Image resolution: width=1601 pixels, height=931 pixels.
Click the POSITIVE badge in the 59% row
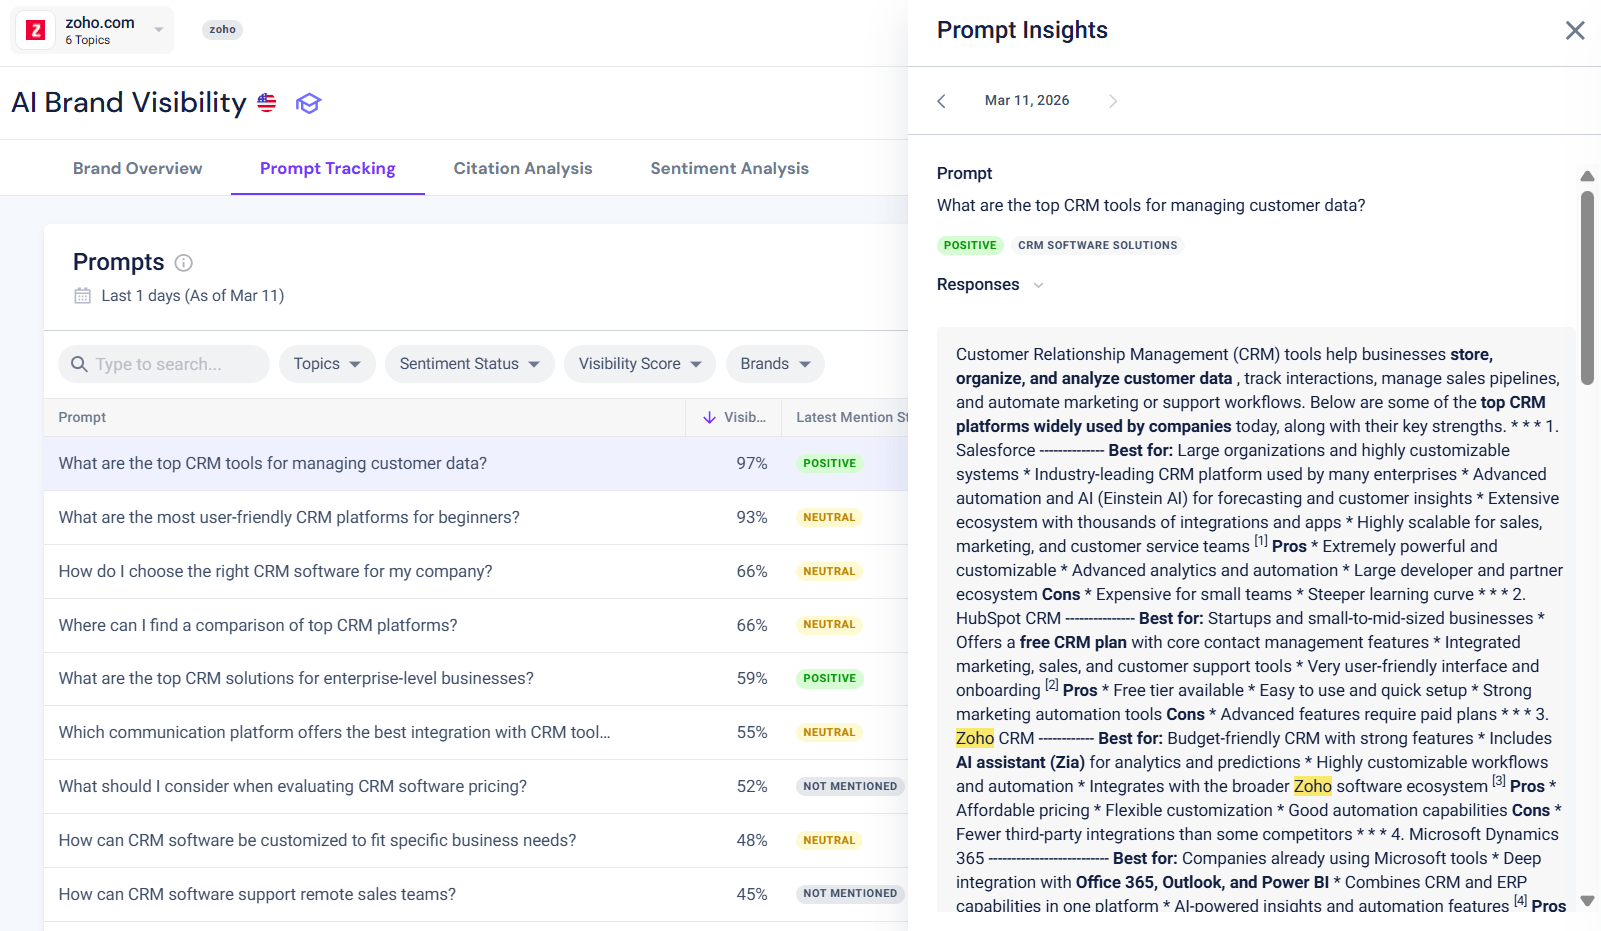tap(830, 678)
